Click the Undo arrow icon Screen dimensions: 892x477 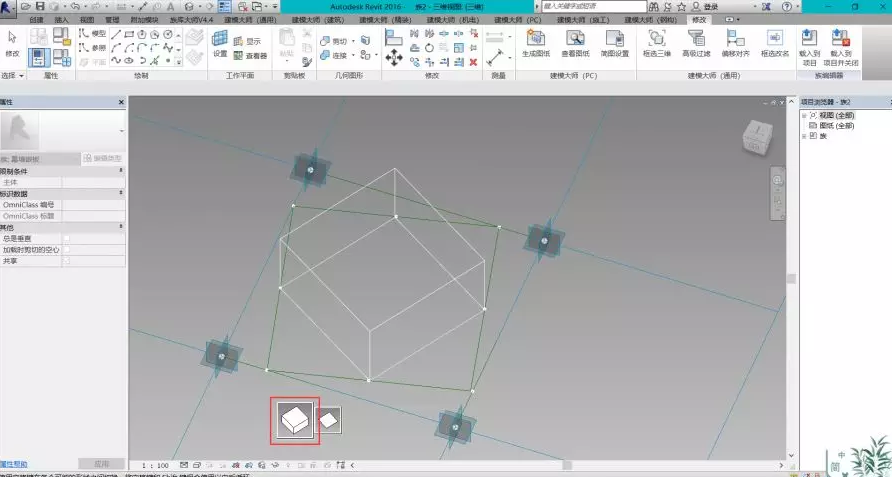[x=75, y=6]
